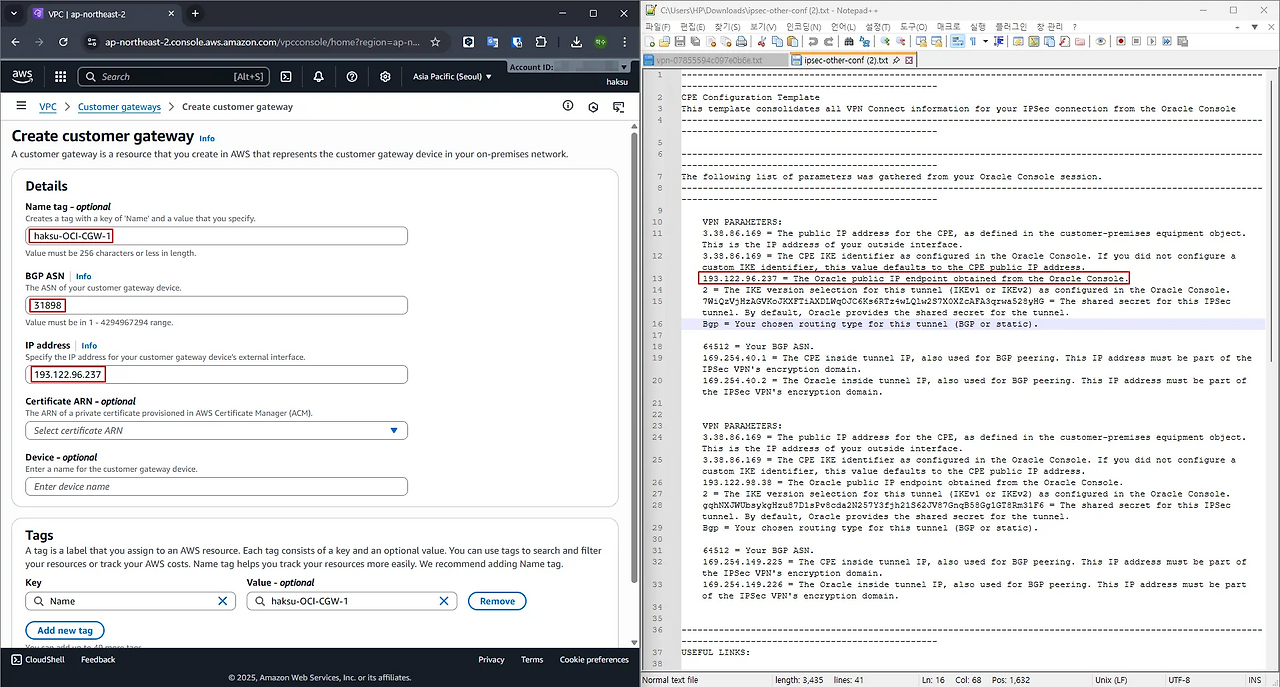Bookmark this page with the star icon

435,42
